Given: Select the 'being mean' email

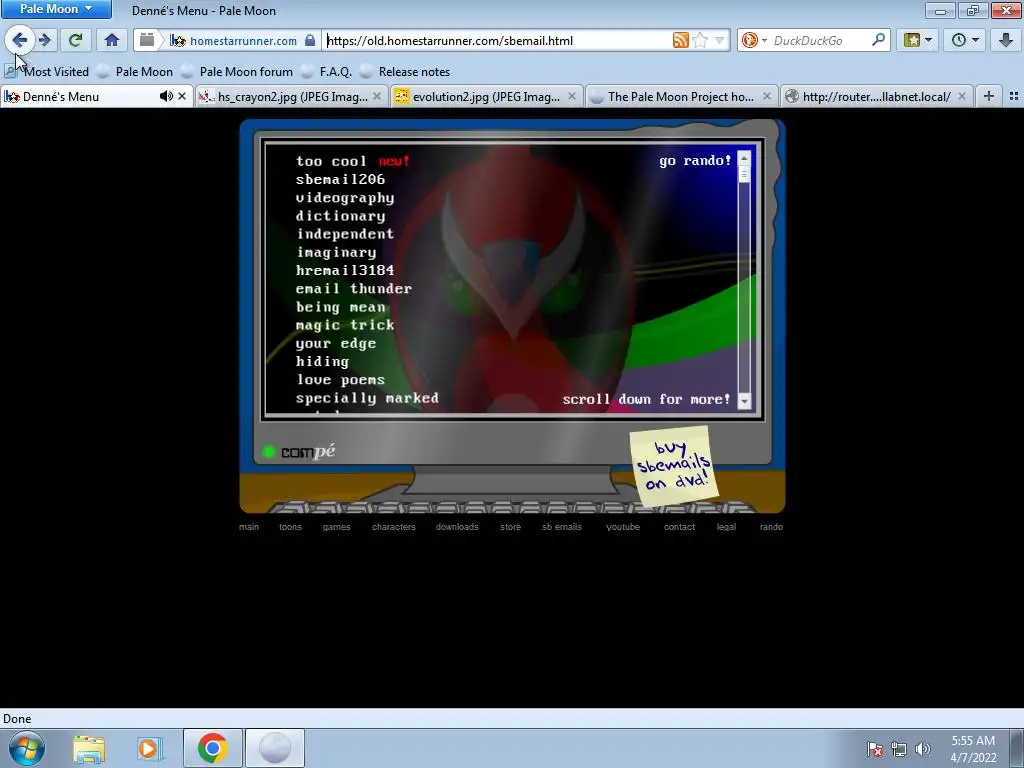Looking at the screenshot, I should click(340, 306).
